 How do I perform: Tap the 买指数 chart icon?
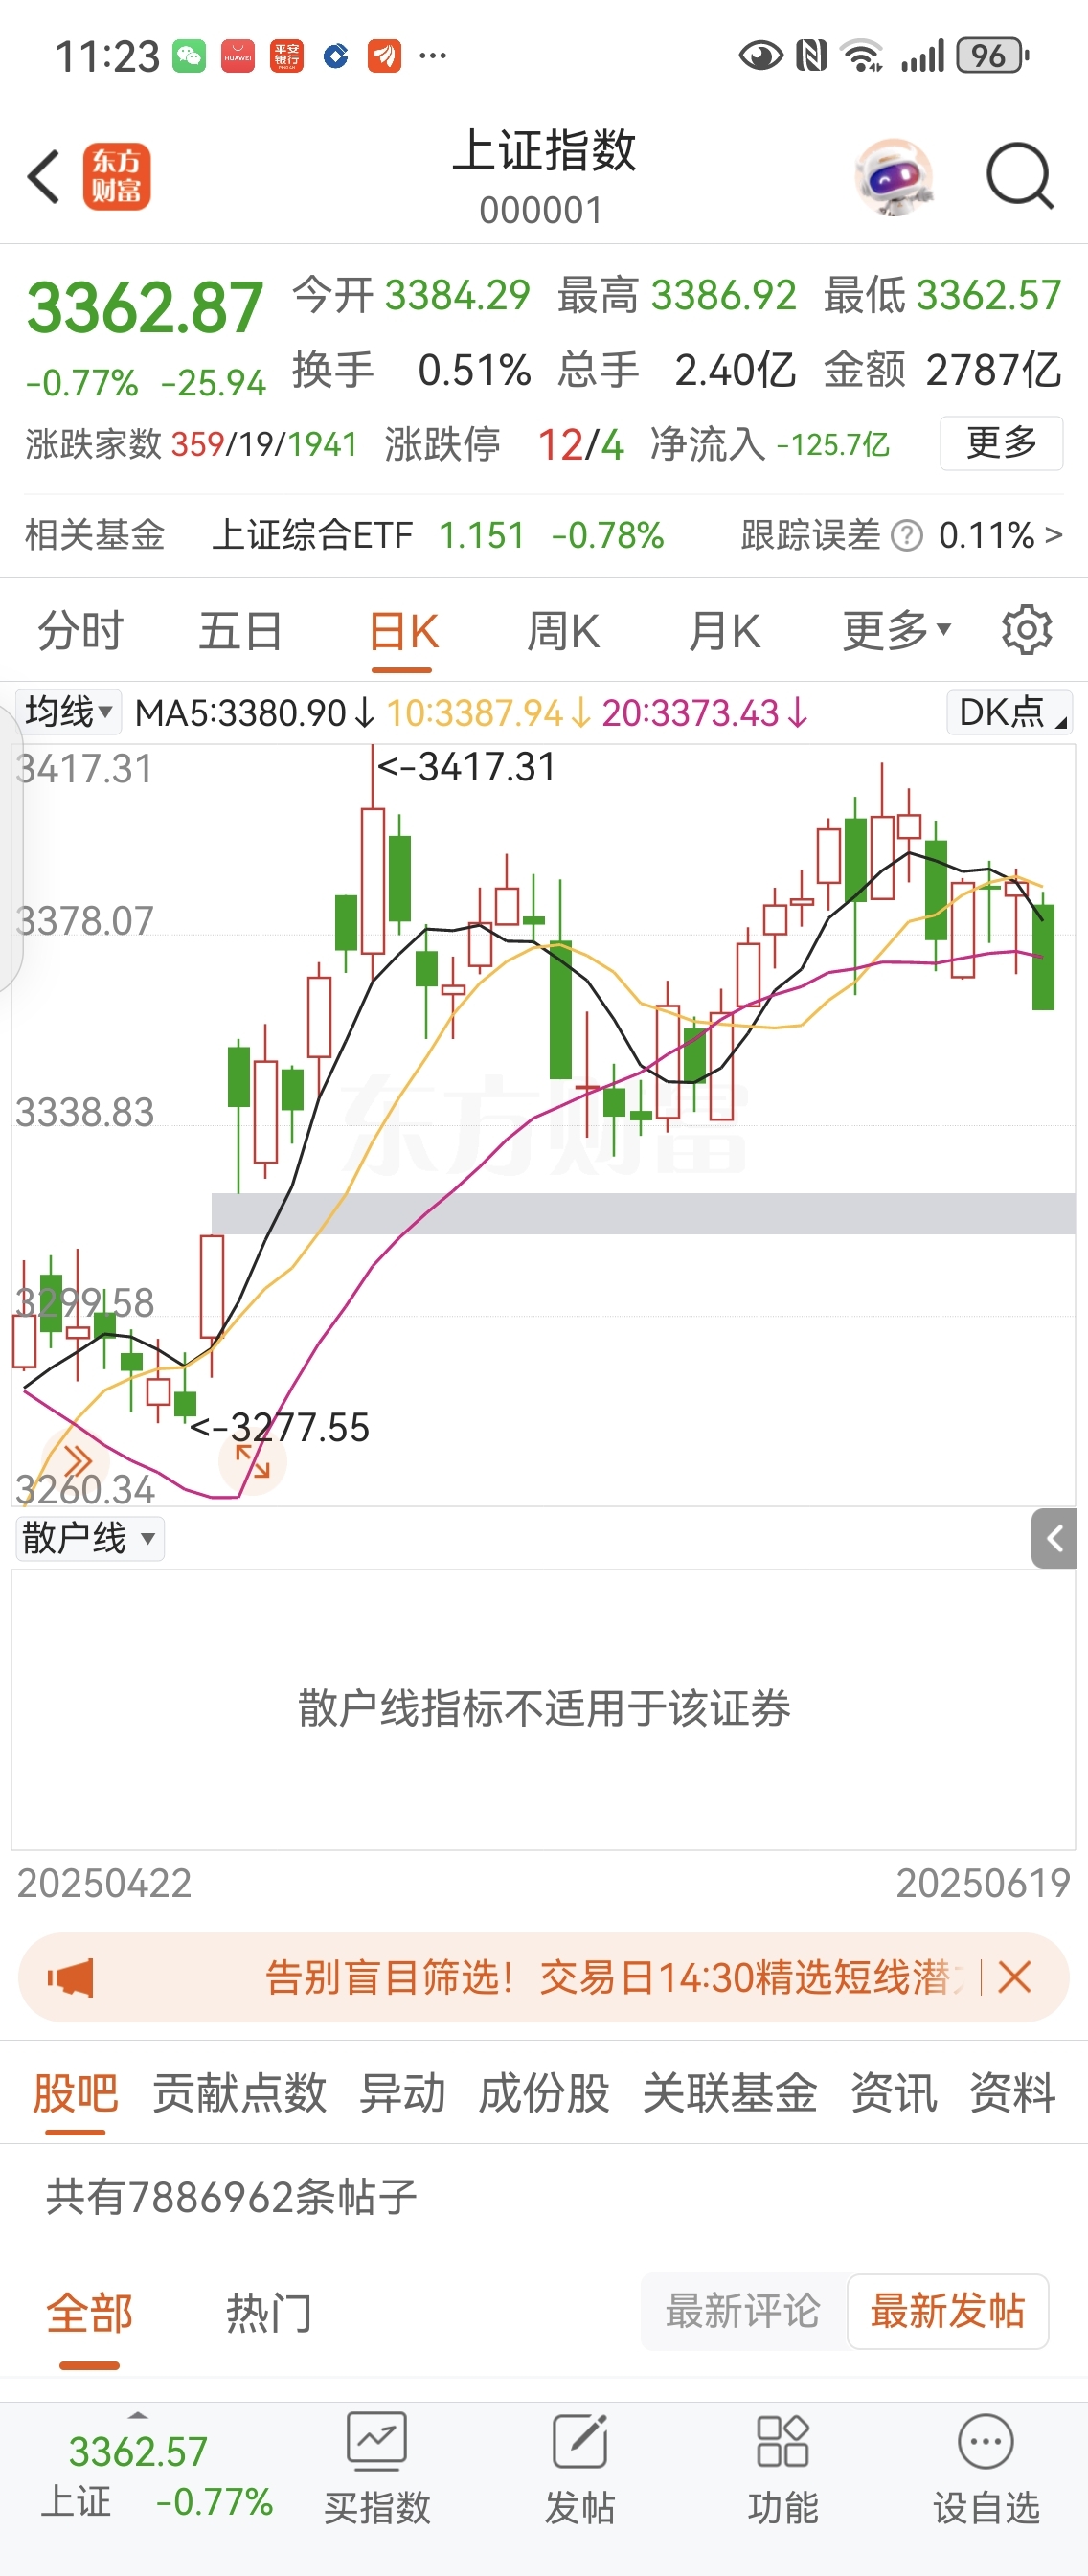click(377, 2441)
